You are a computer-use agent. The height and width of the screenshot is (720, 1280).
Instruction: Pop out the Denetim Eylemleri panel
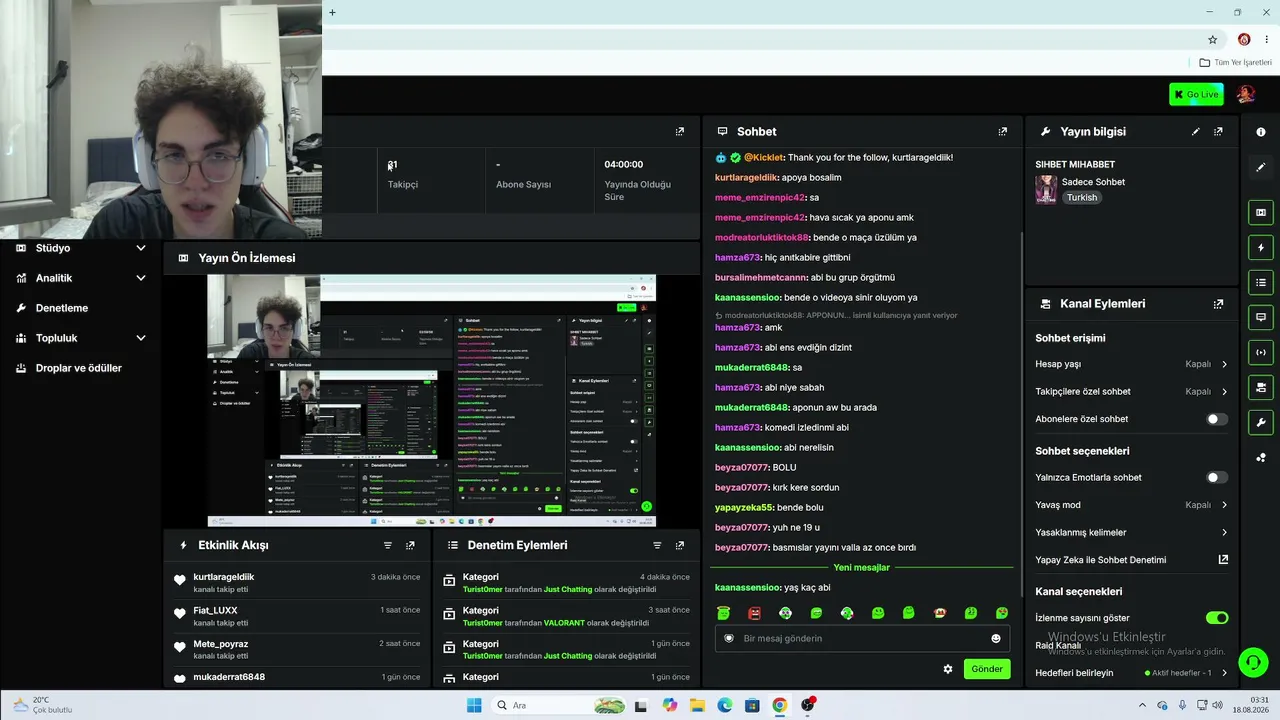(680, 545)
